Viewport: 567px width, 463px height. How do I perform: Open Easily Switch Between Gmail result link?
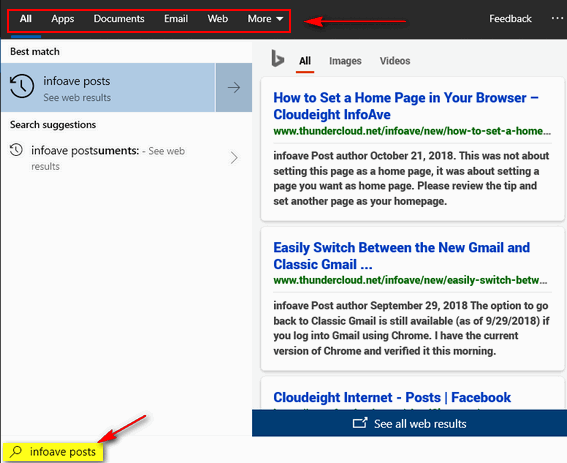click(401, 256)
